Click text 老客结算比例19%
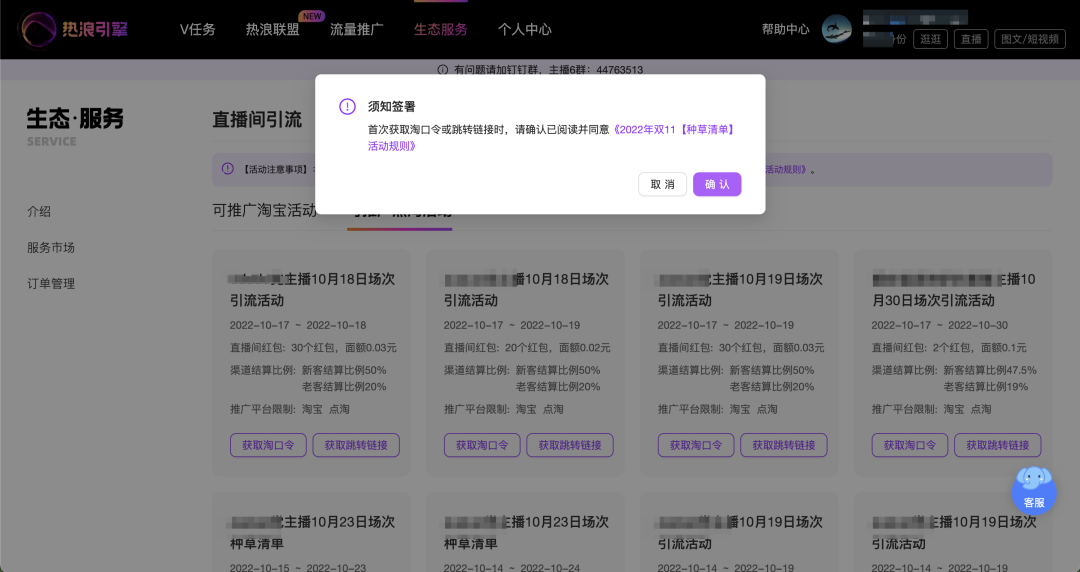Image resolution: width=1080 pixels, height=572 pixels. coord(986,387)
